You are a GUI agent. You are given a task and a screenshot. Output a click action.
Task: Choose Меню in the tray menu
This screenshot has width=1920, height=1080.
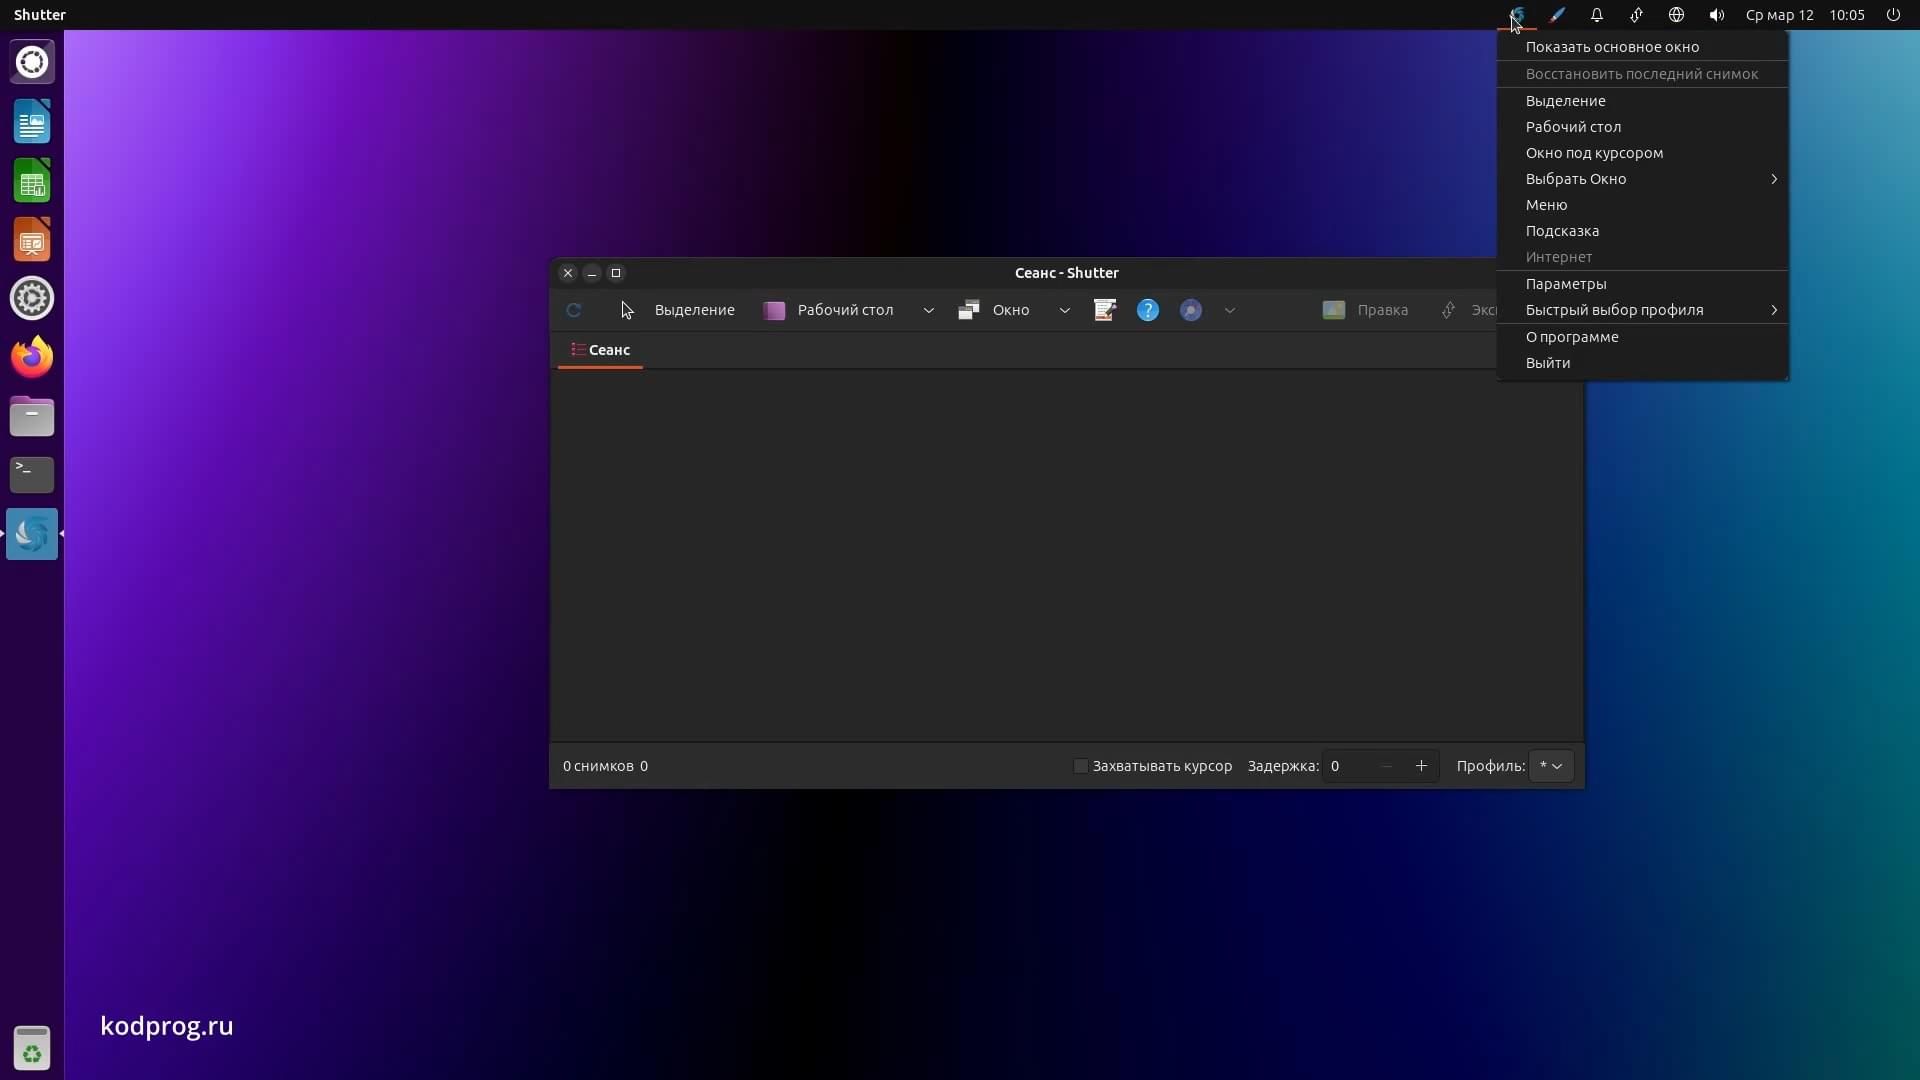pyautogui.click(x=1642, y=205)
